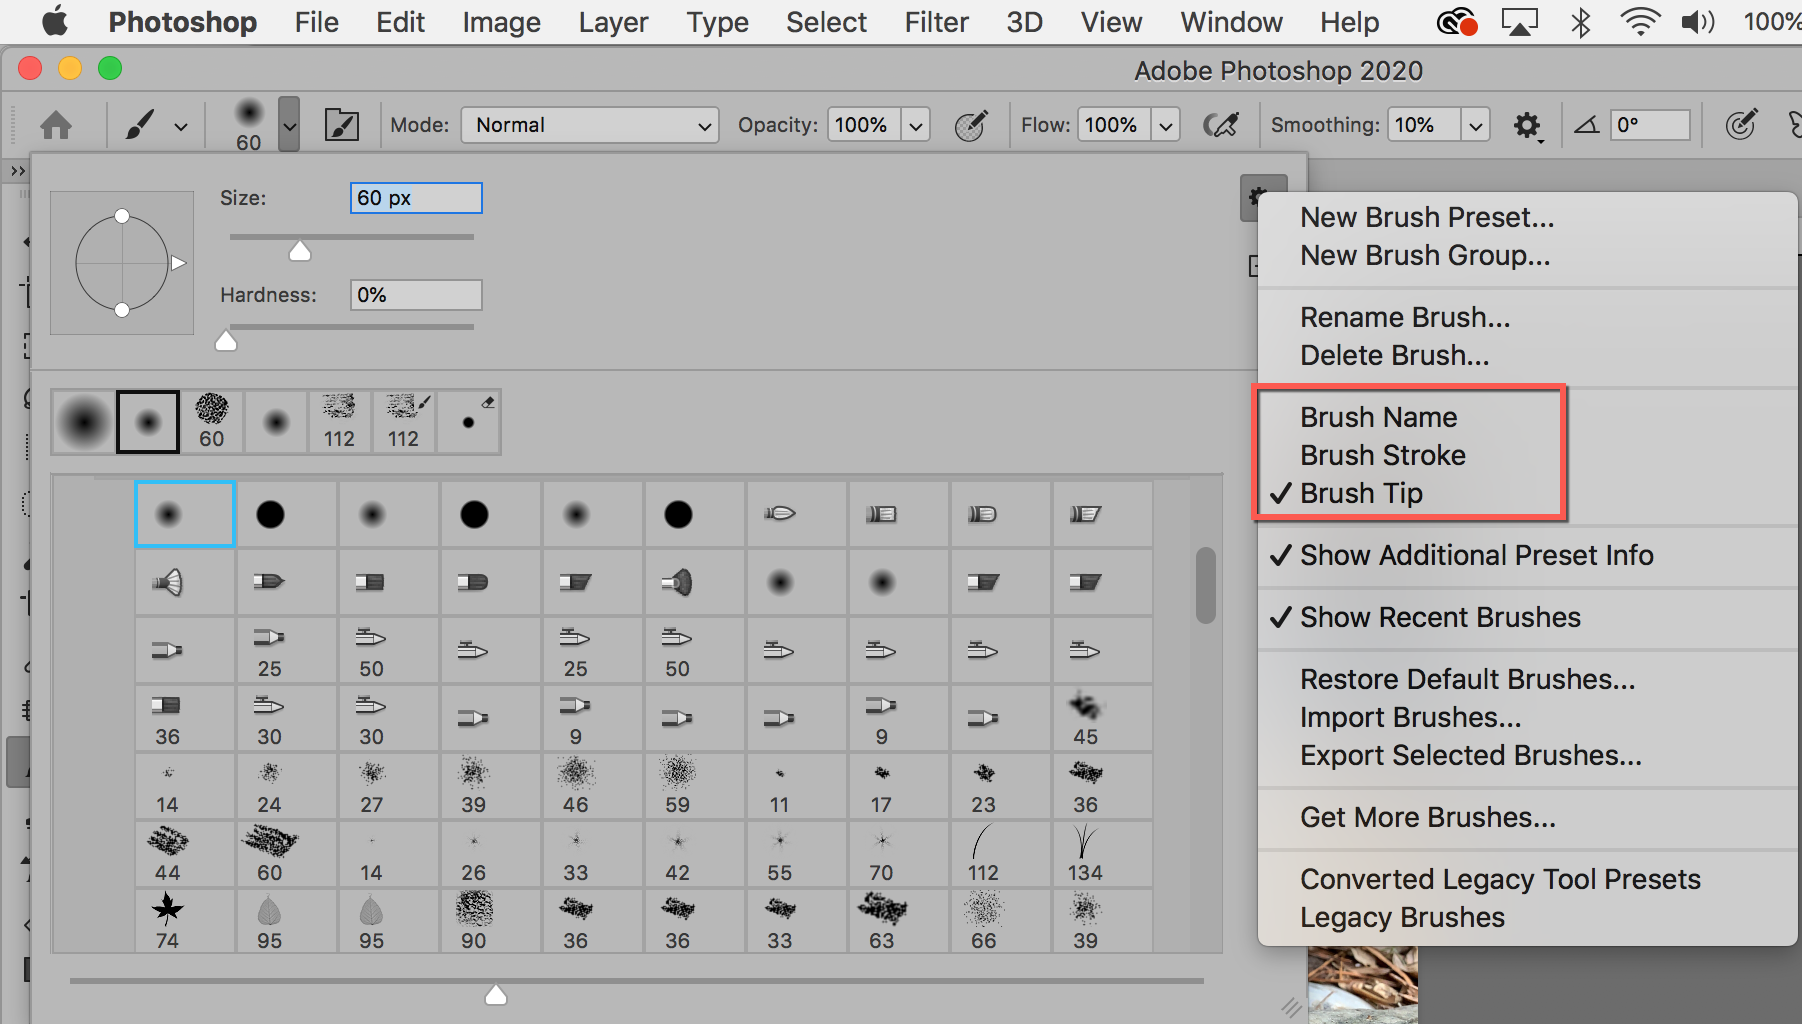Click the brush Size slider handle
1802x1024 pixels.
(x=300, y=251)
